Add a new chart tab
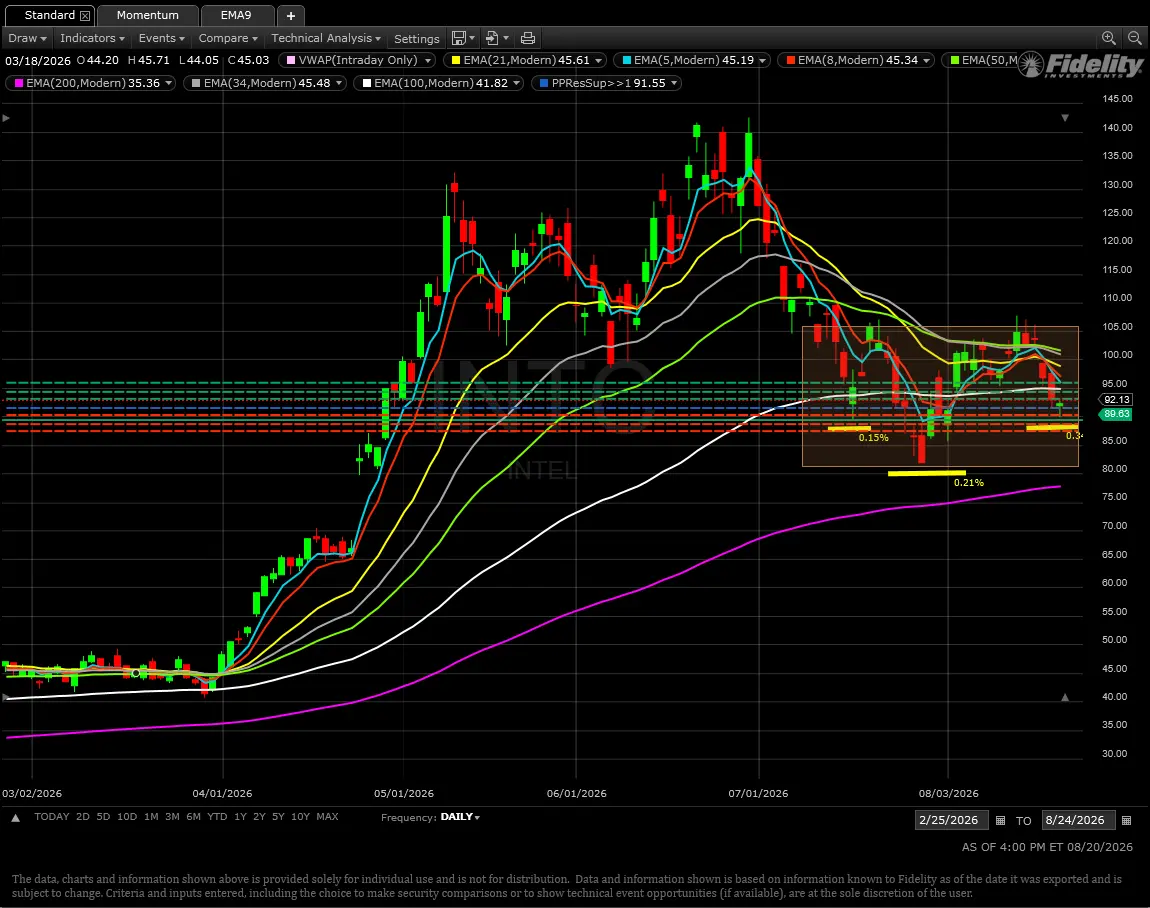1150x908 pixels. click(290, 15)
